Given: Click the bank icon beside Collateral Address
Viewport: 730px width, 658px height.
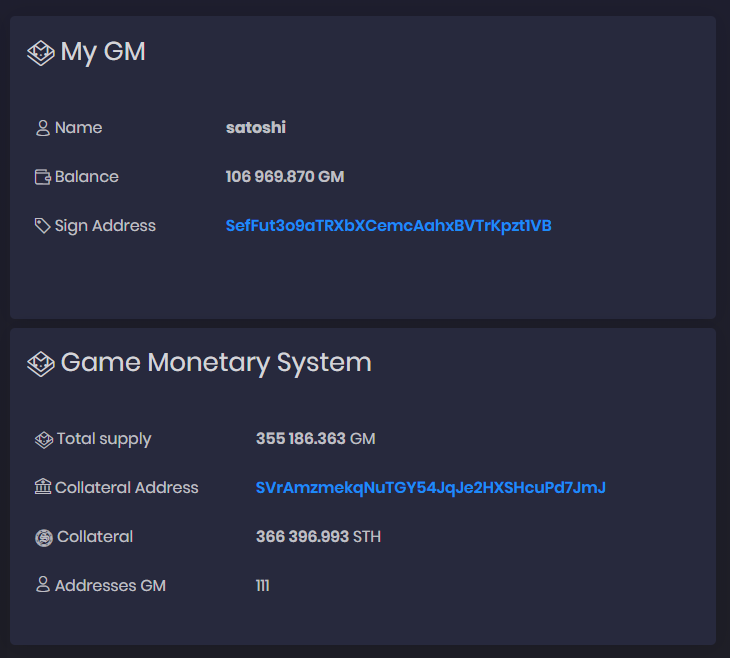Looking at the screenshot, I should pyautogui.click(x=43, y=487).
